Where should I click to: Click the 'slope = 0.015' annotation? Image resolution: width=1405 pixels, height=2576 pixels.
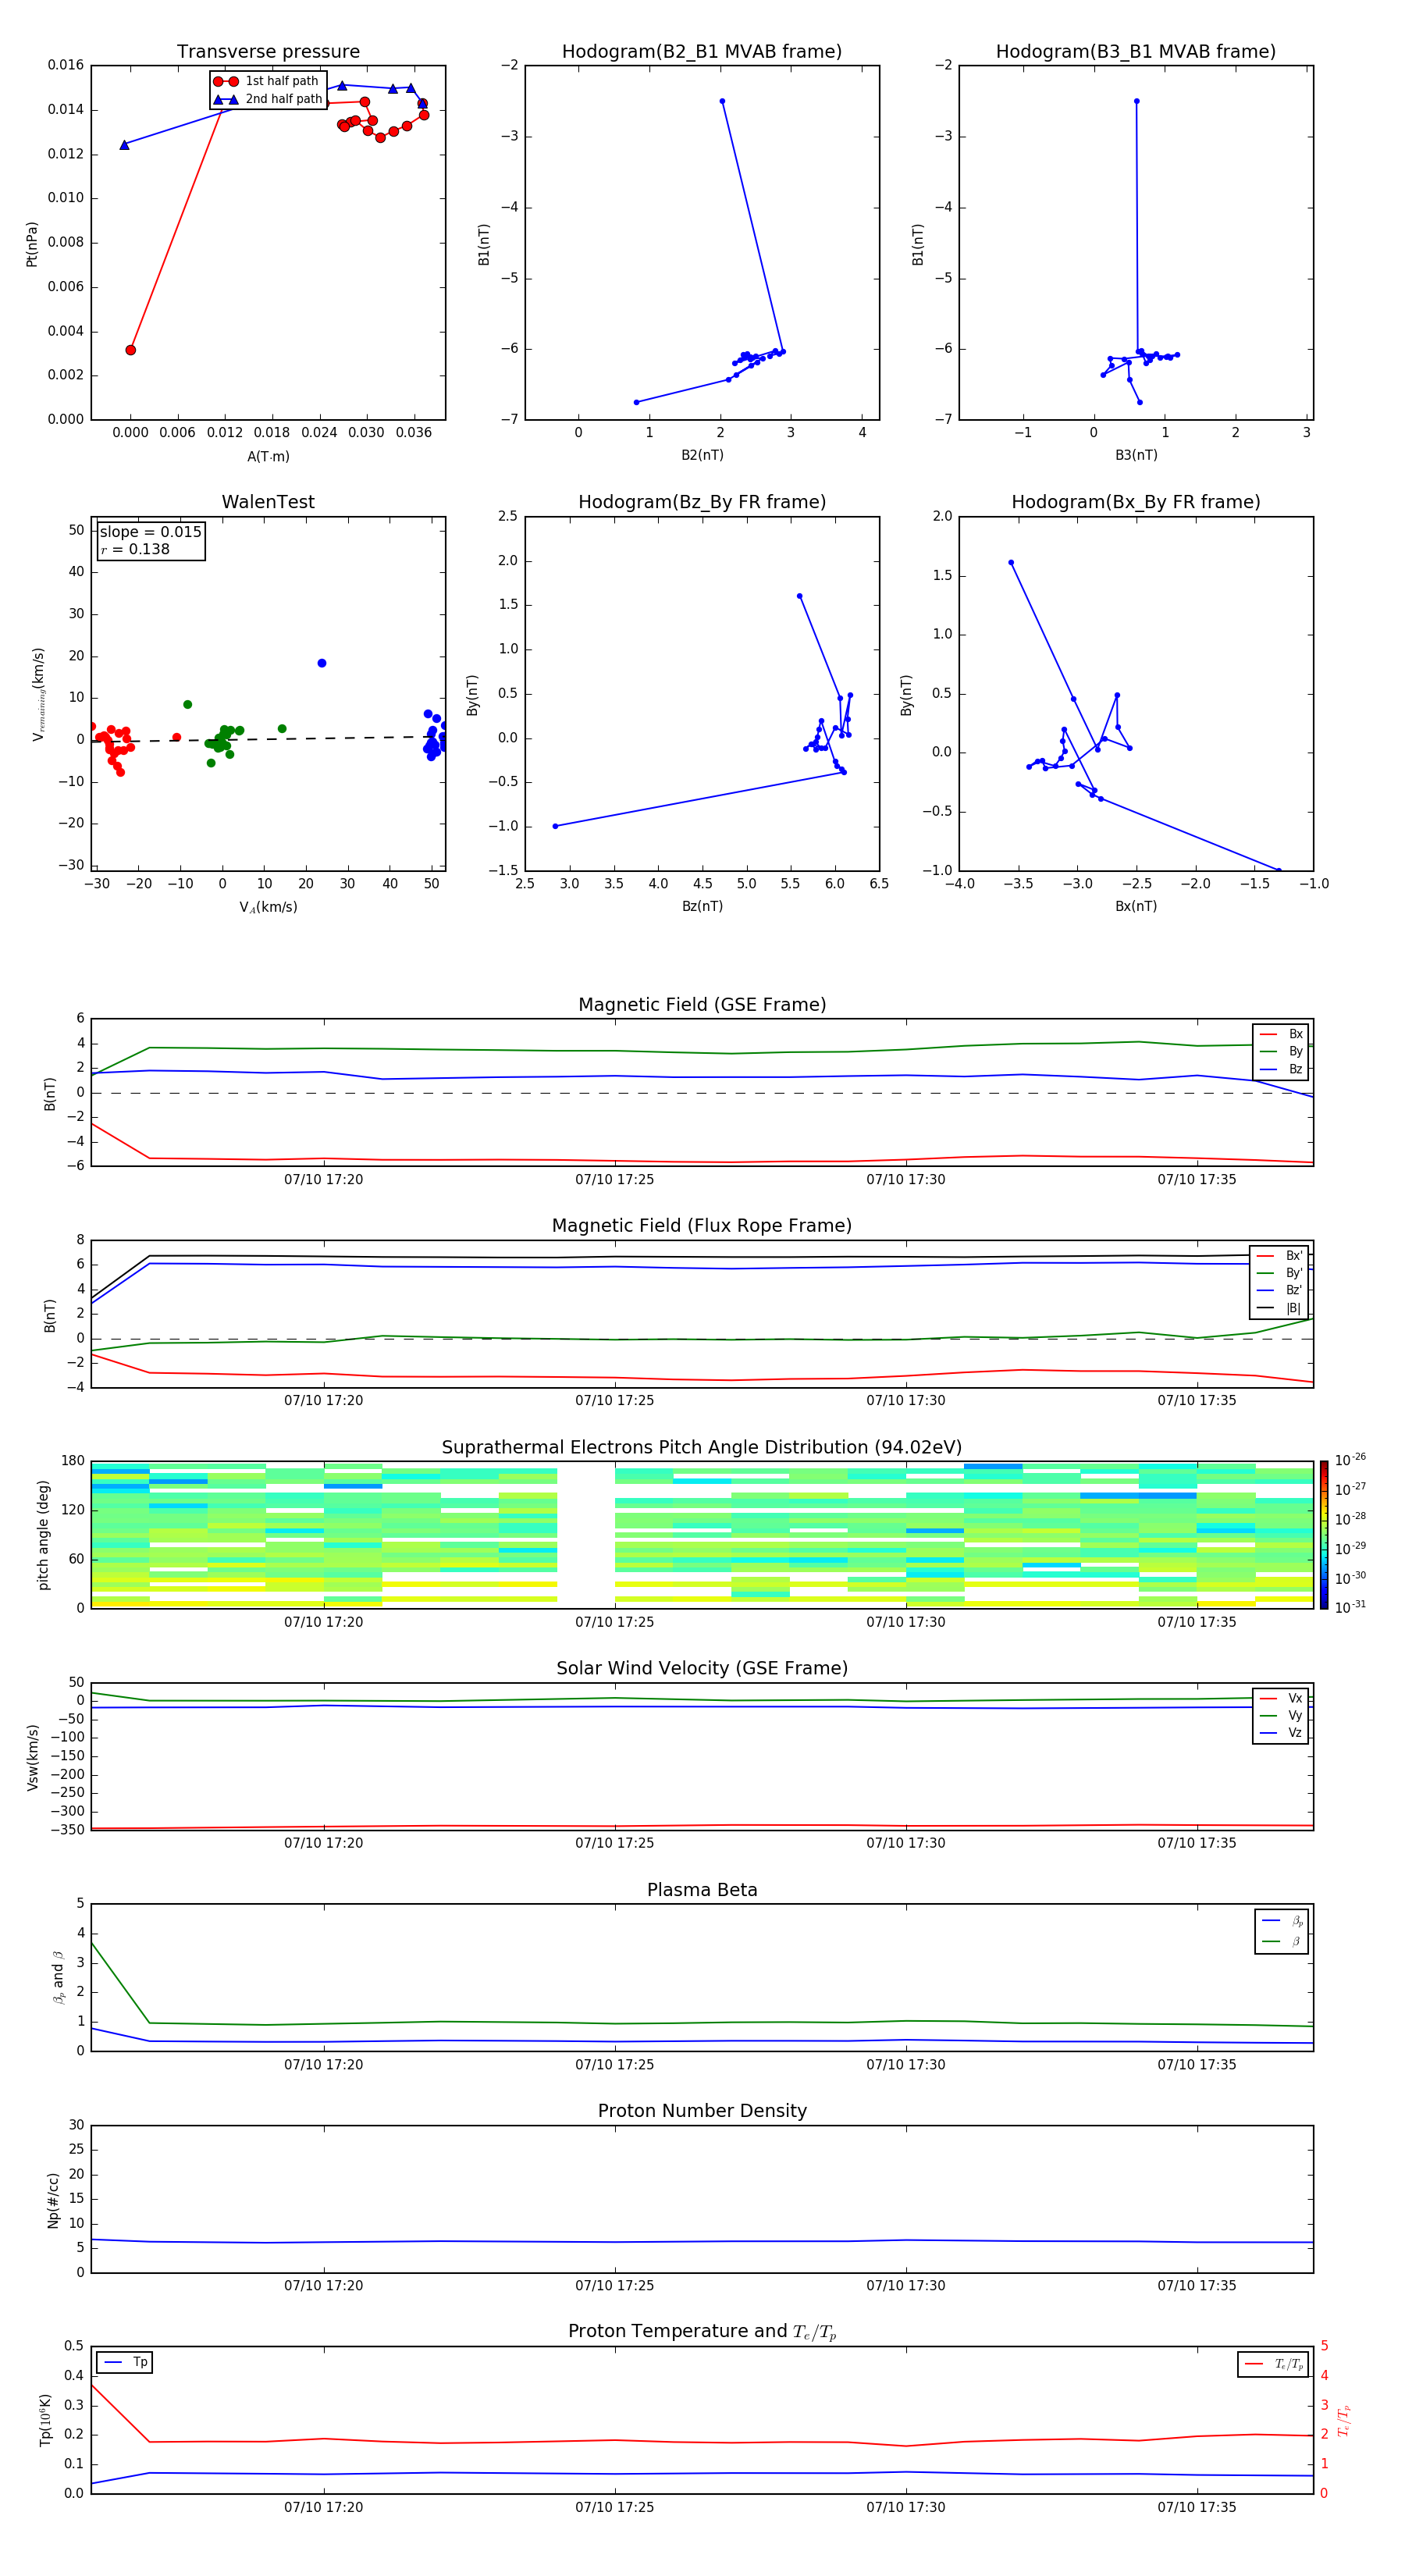click(151, 532)
